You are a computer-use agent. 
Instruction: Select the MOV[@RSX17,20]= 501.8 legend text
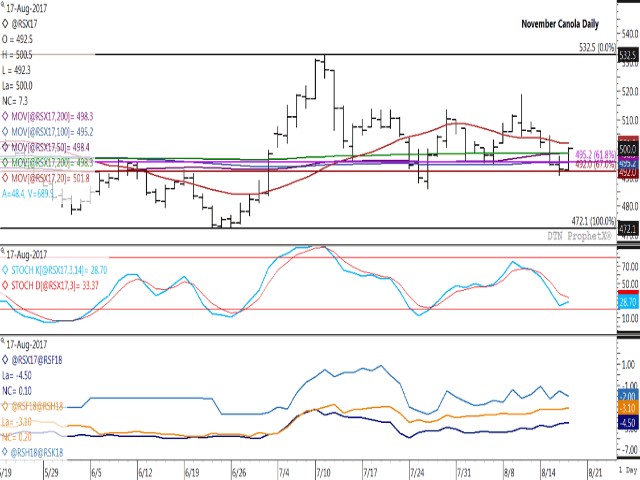(50, 178)
